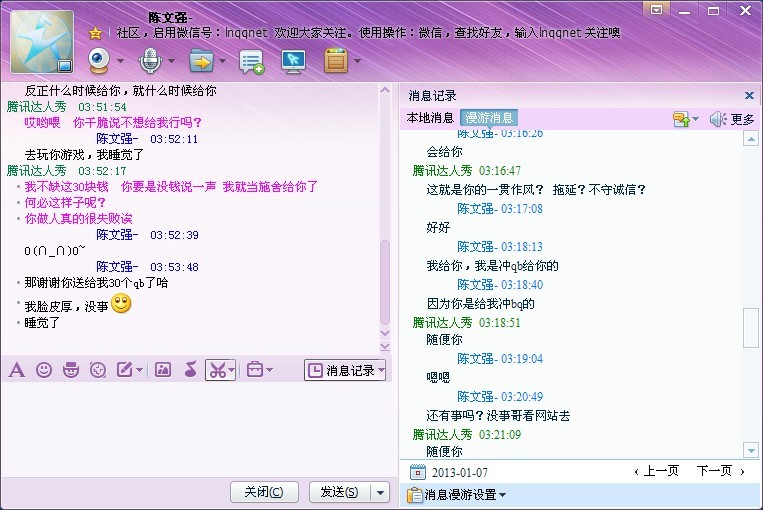Create a discussion group icon
The height and width of the screenshot is (510, 763).
252,62
